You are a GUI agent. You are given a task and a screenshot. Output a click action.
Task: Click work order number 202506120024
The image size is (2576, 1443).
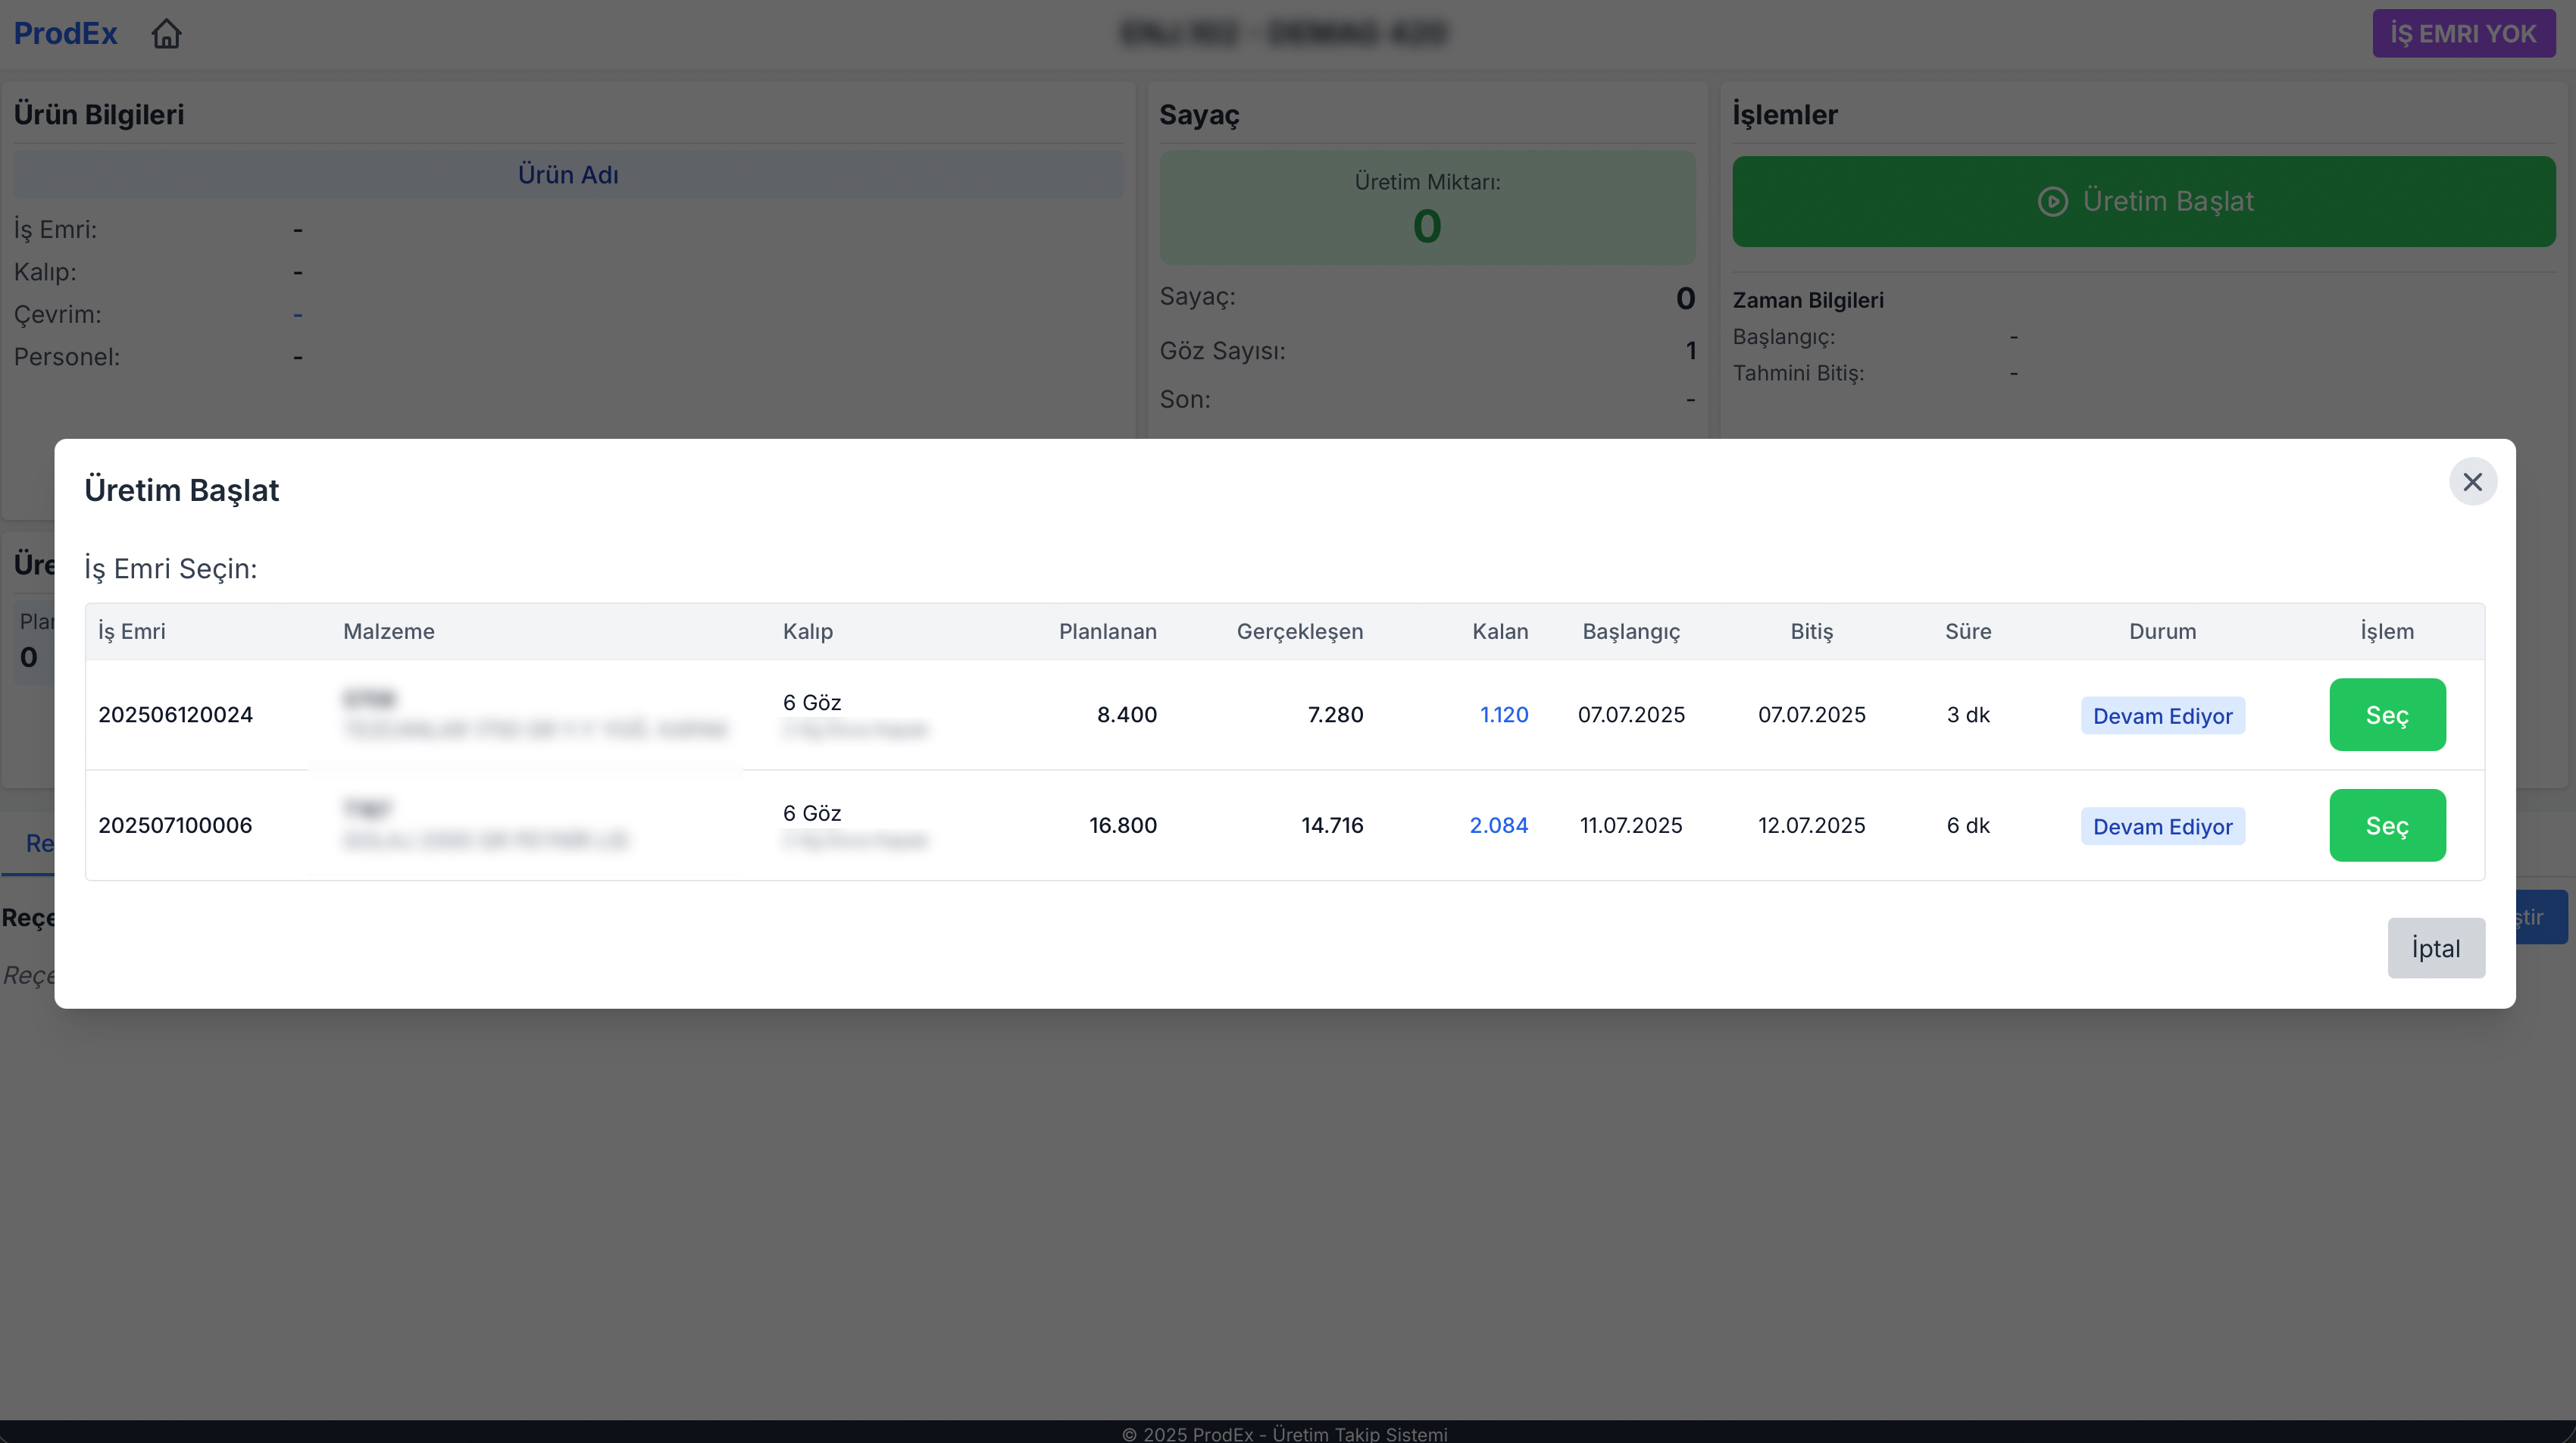(x=175, y=715)
